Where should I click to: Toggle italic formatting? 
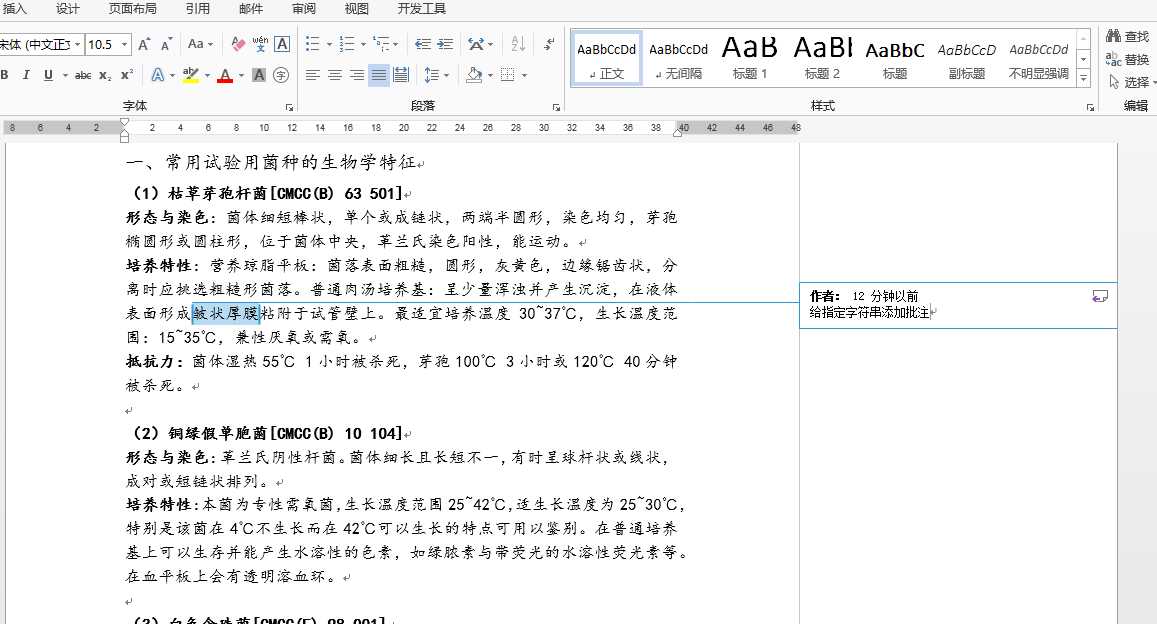pos(26,74)
